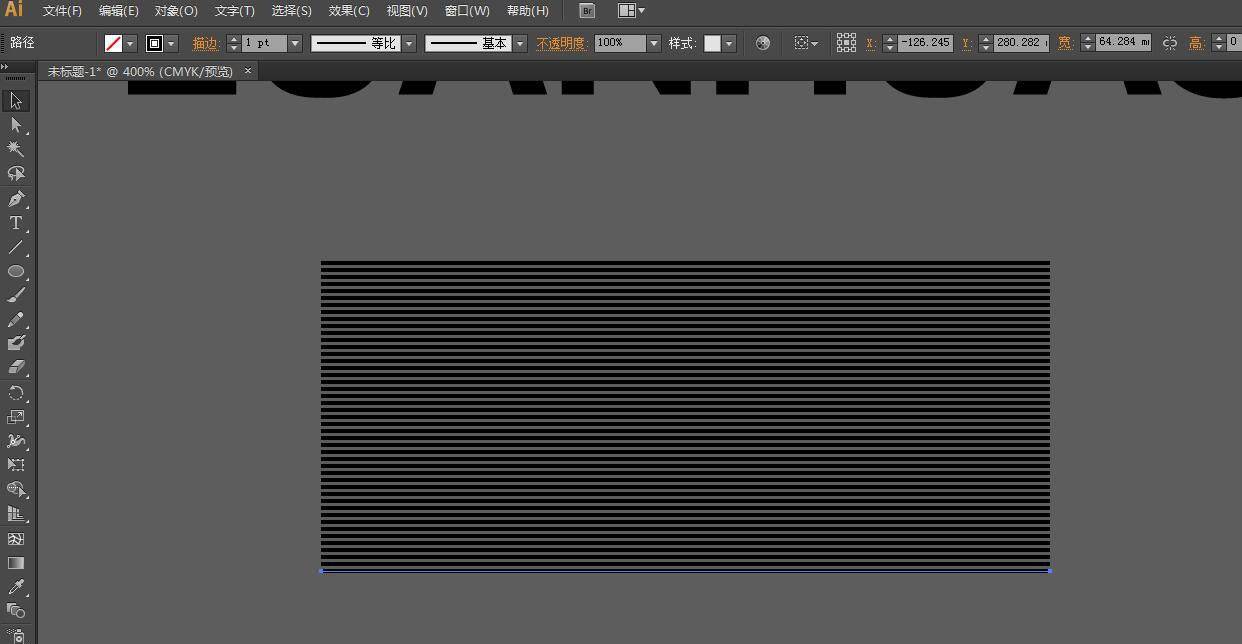Click the reference point grid selector

point(846,43)
